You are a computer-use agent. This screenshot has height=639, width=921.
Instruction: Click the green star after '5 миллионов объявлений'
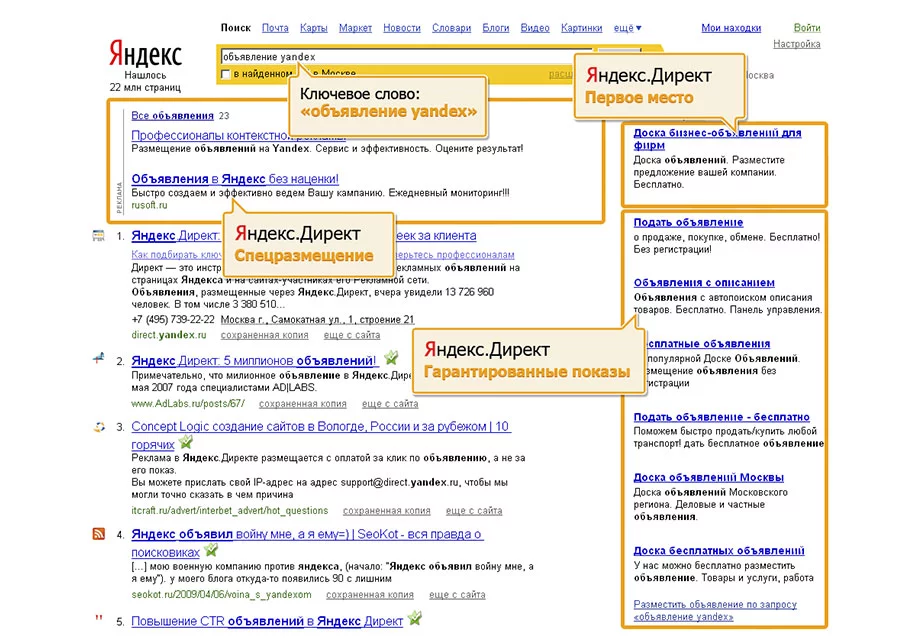[391, 357]
